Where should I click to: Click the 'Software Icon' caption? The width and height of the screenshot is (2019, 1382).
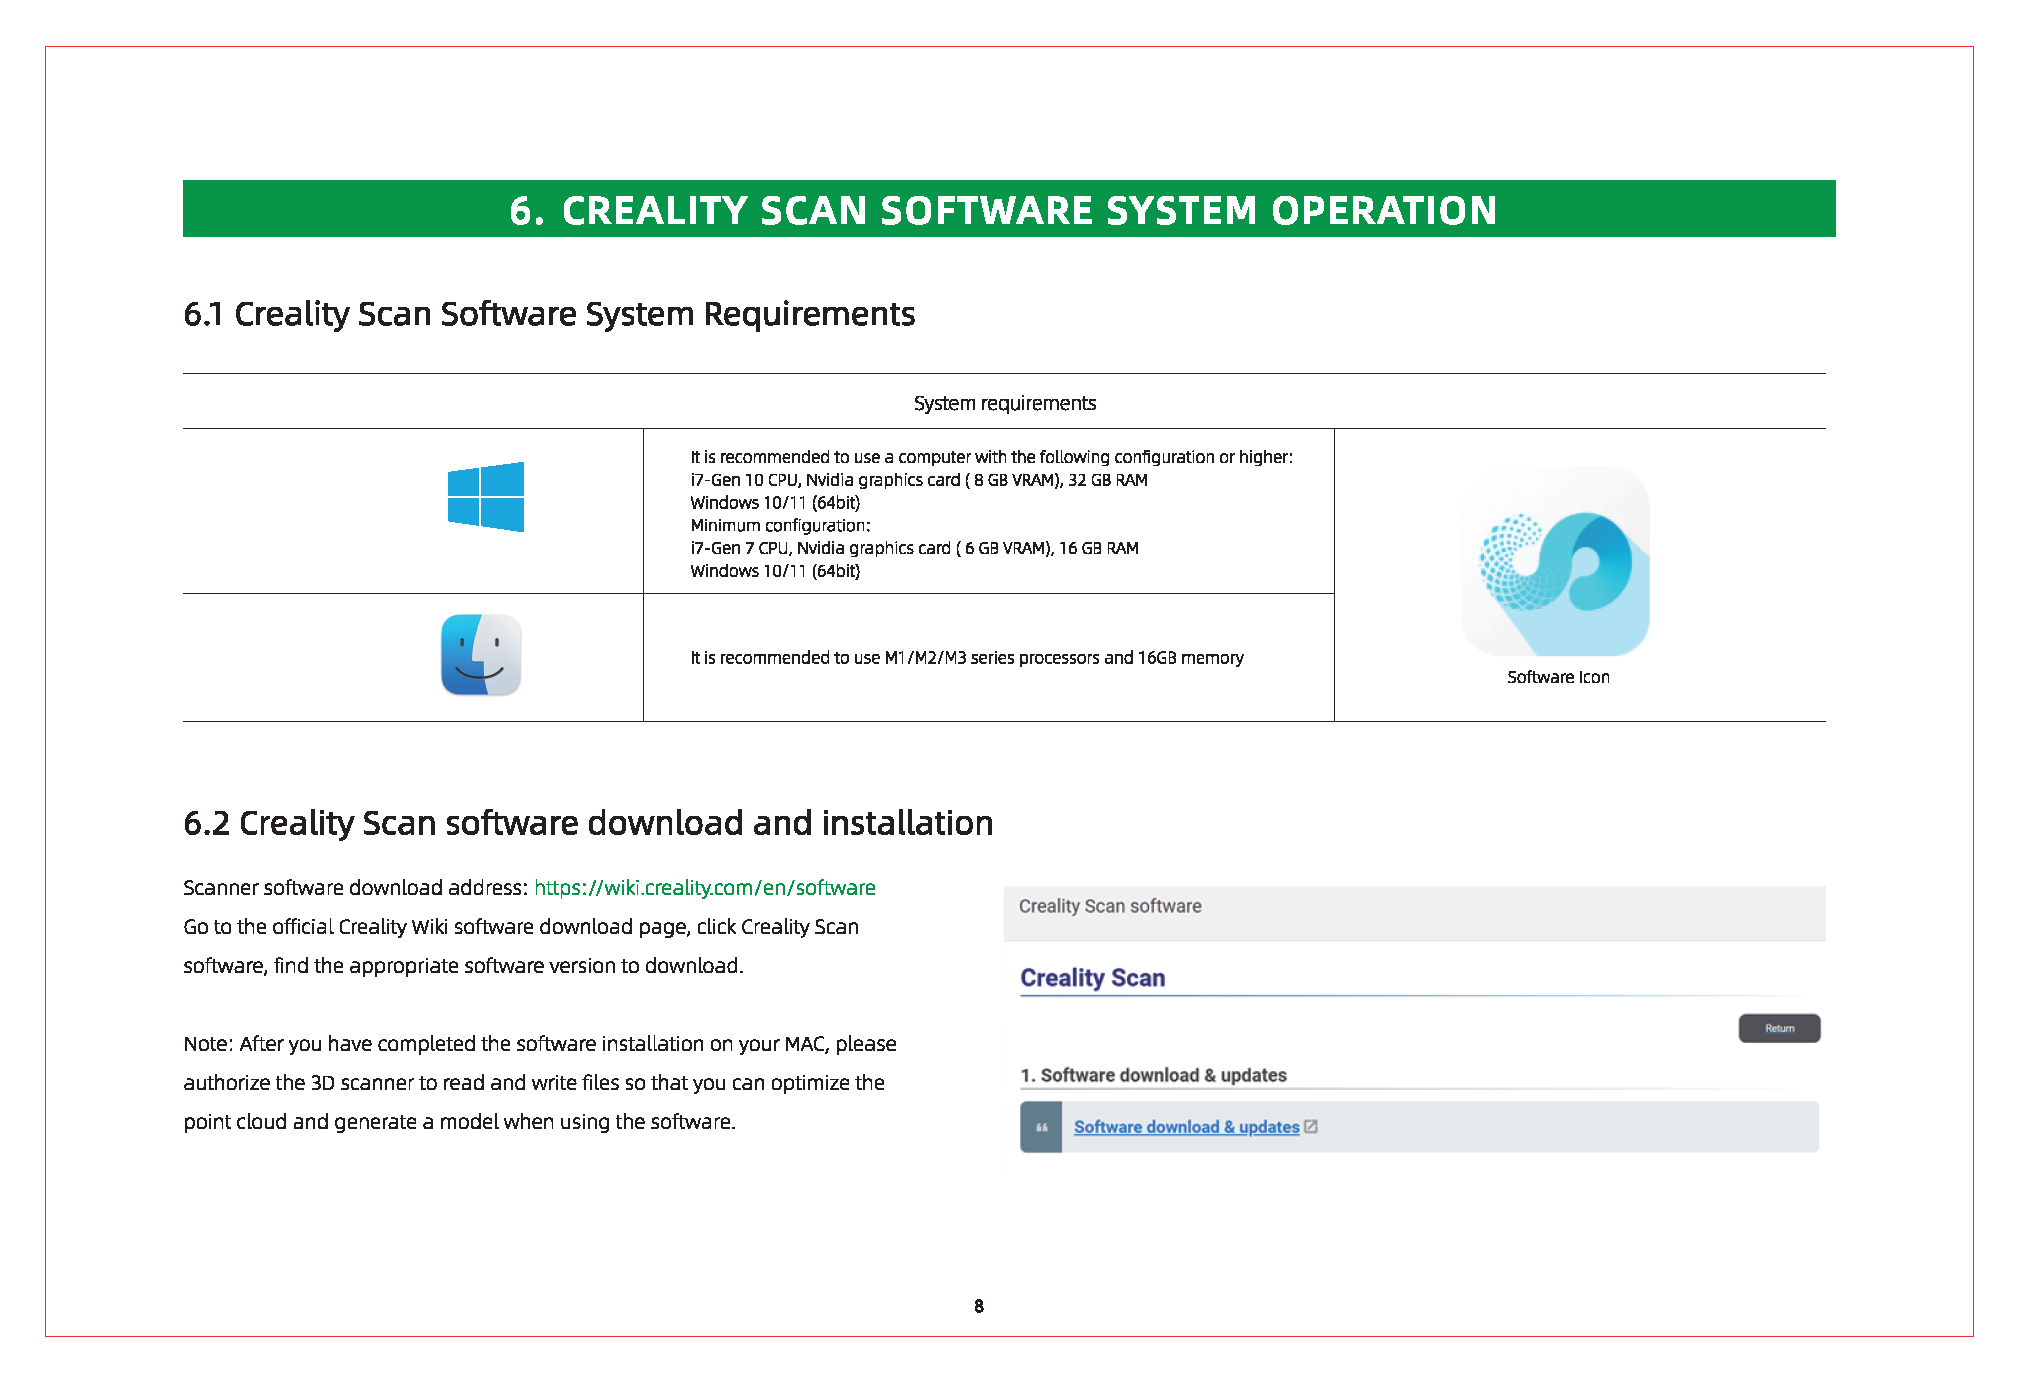click(1558, 677)
